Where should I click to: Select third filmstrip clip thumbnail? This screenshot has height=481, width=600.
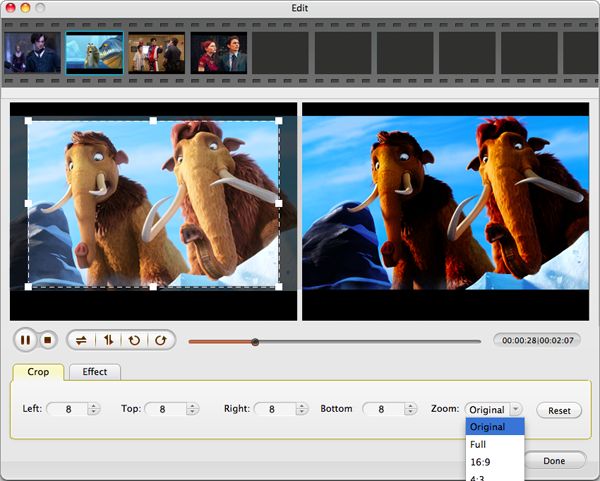(x=157, y=53)
